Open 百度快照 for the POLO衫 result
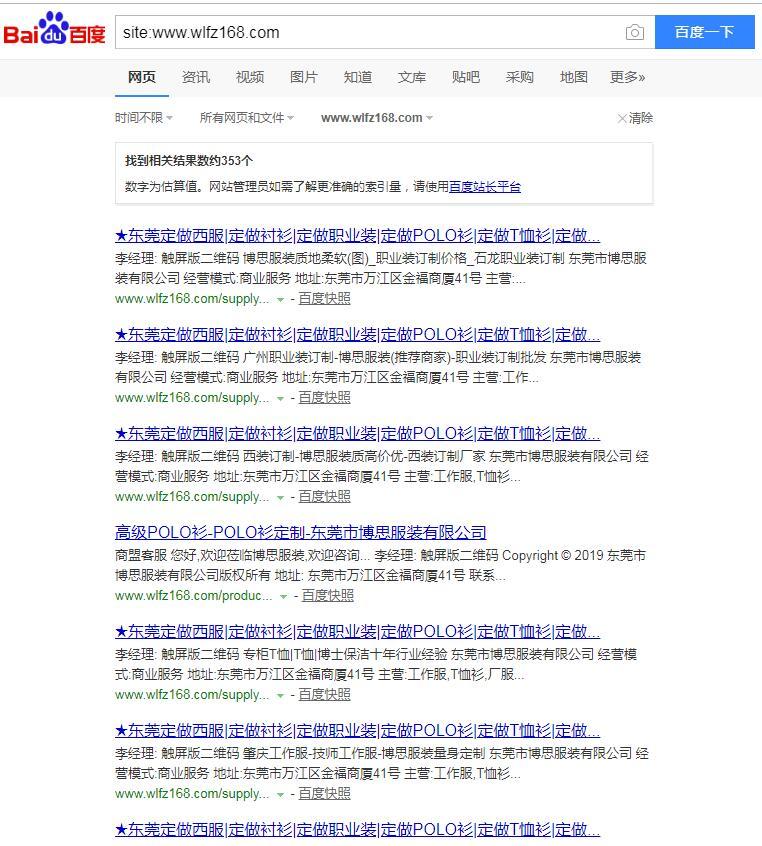 [328, 596]
